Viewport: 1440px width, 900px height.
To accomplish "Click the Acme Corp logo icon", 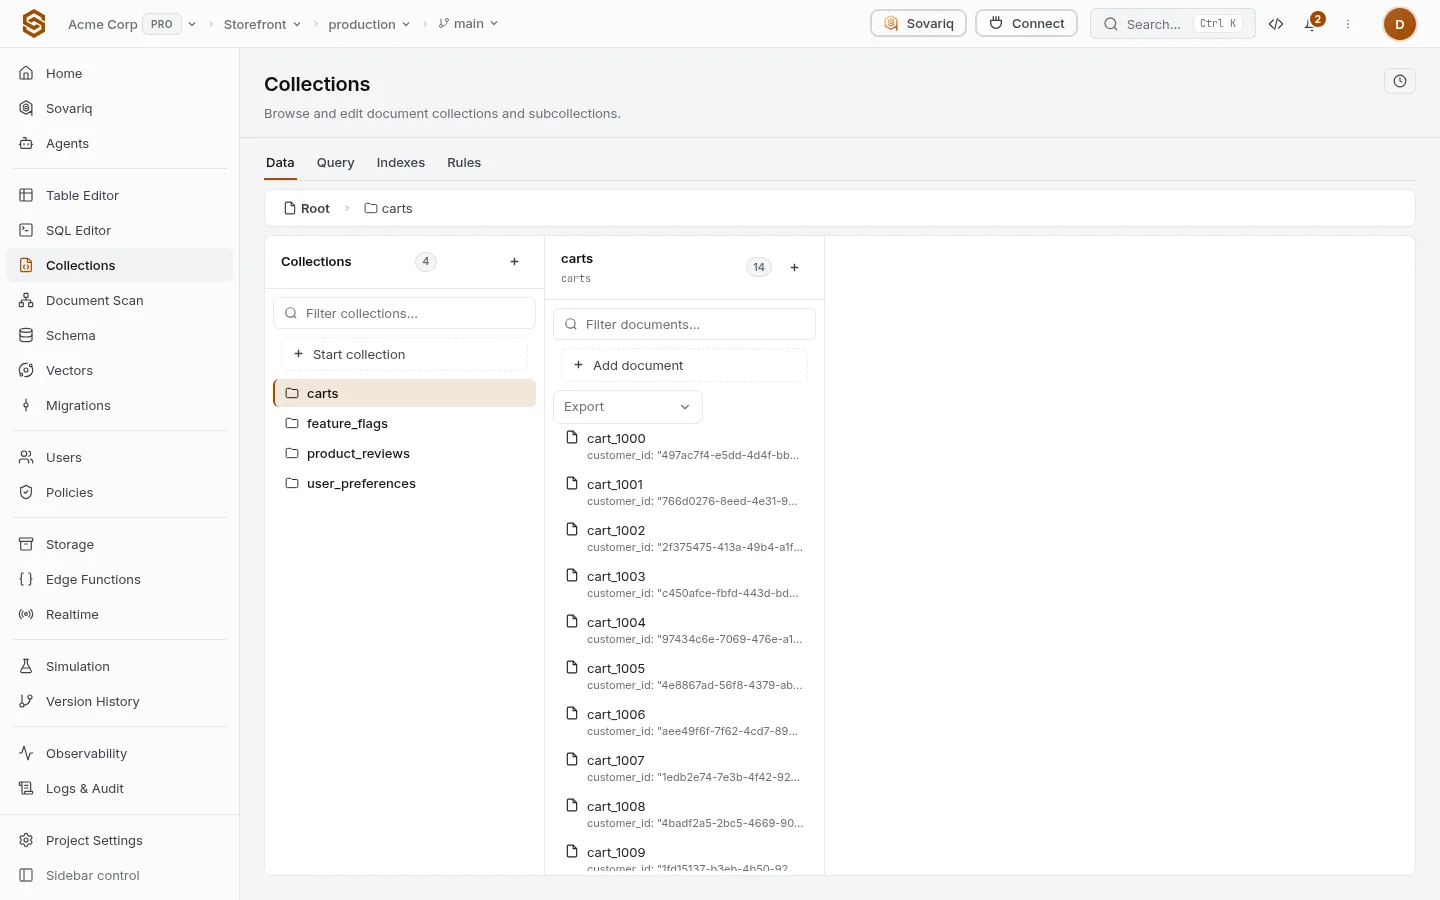I will point(34,24).
